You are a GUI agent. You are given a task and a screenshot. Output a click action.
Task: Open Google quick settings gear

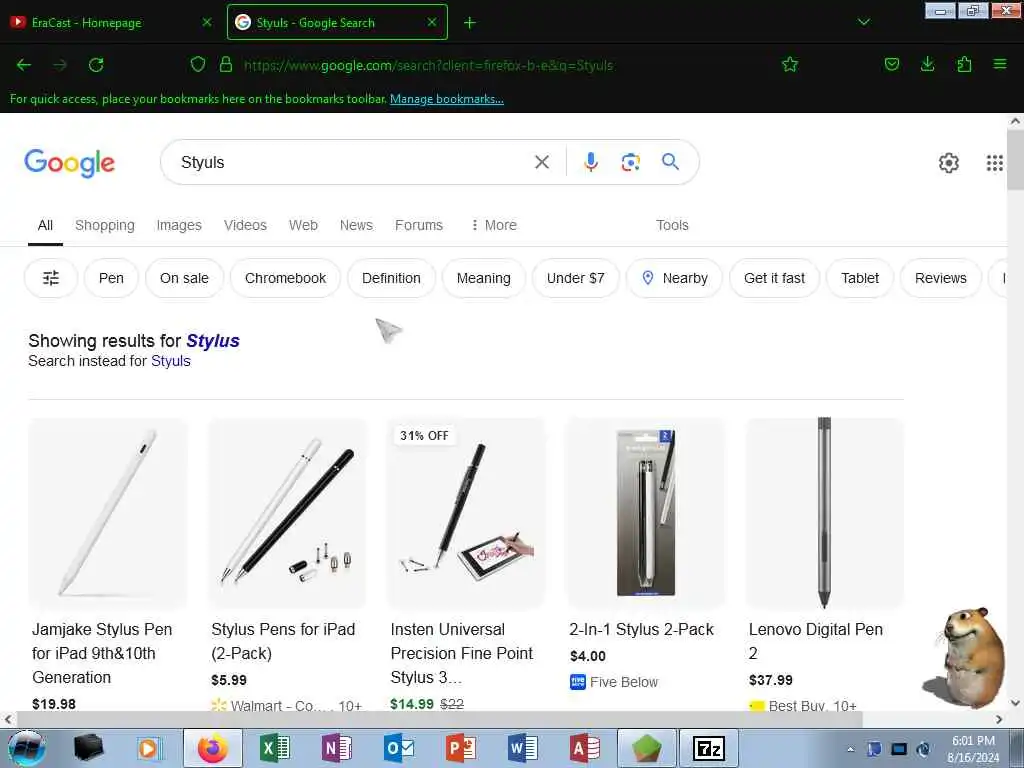pyautogui.click(x=948, y=163)
